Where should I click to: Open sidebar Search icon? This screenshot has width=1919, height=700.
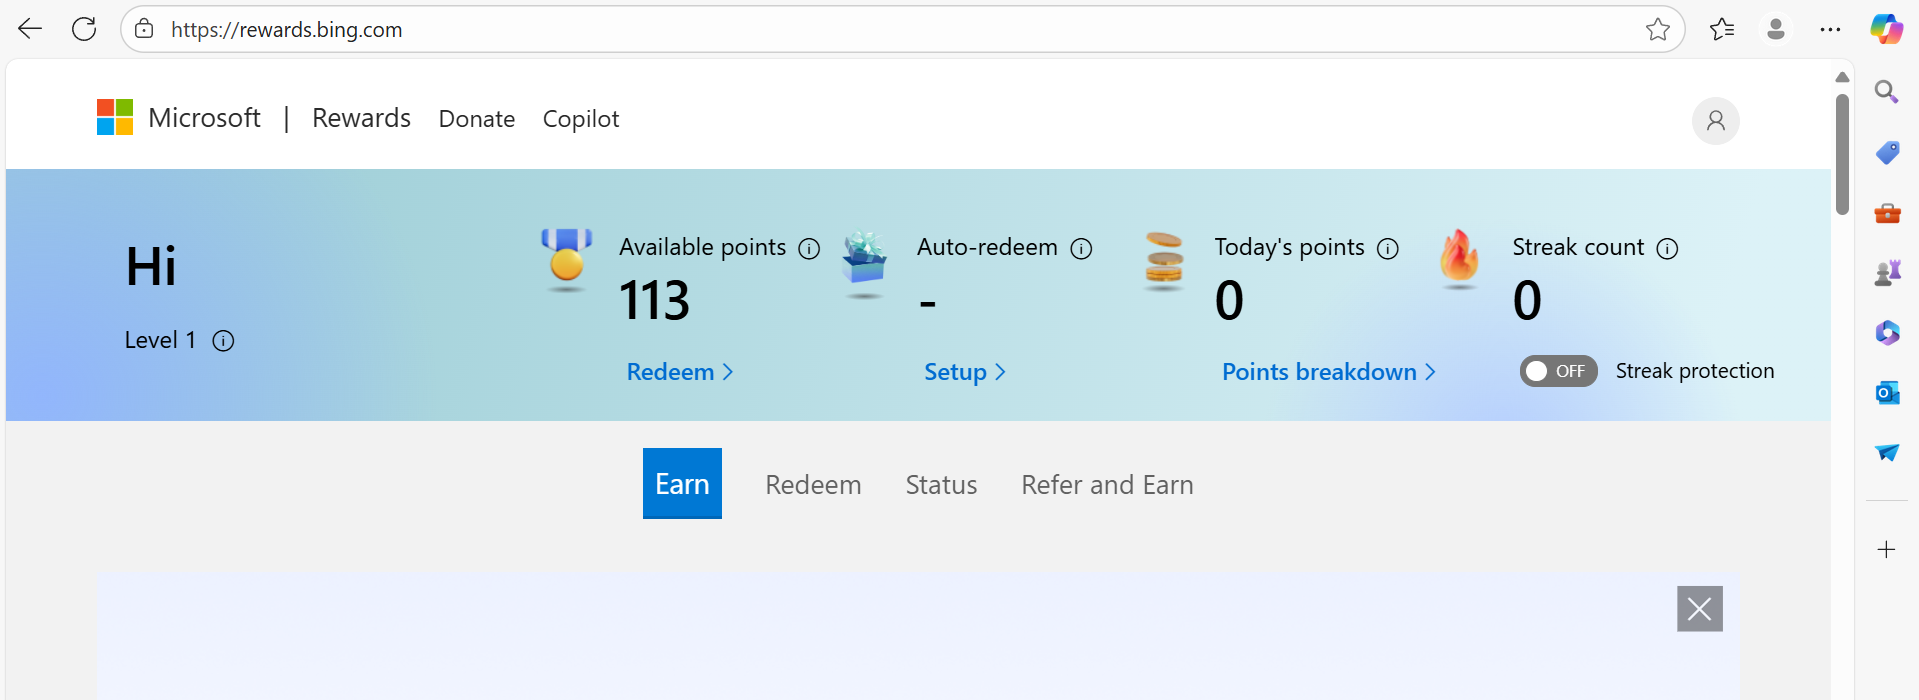pyautogui.click(x=1887, y=92)
